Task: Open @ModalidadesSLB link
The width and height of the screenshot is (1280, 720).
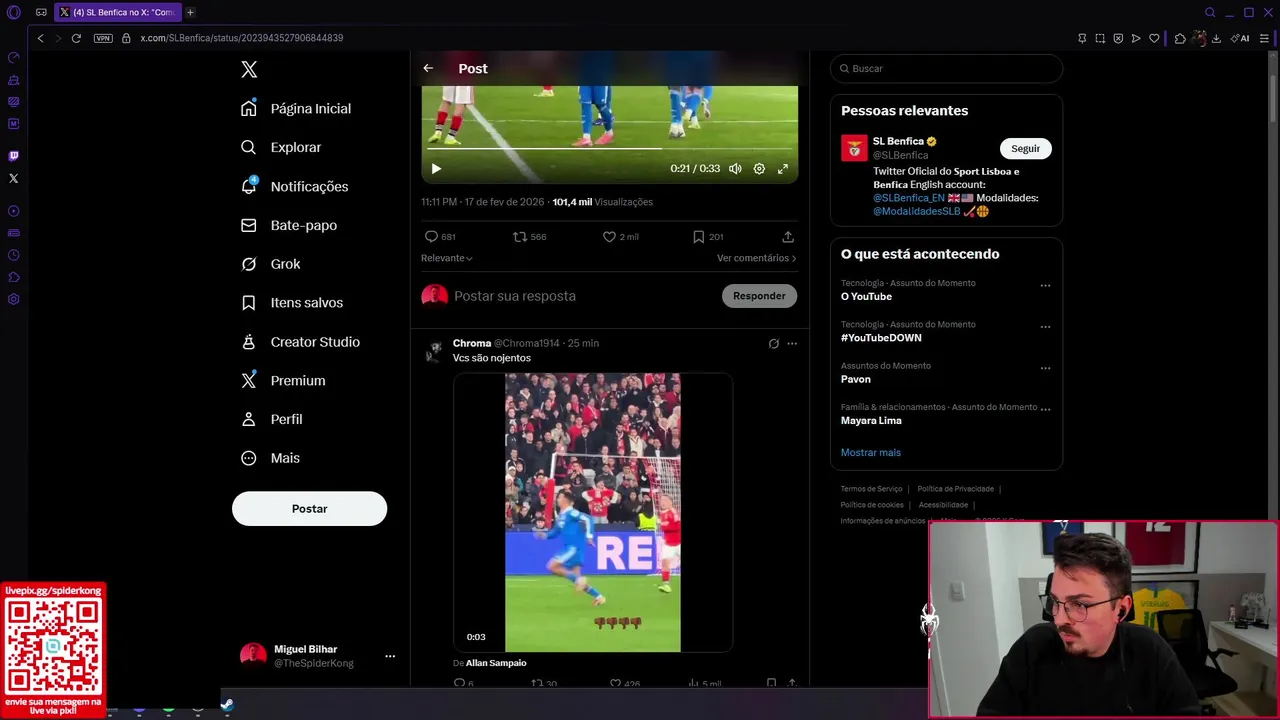Action: [x=916, y=211]
